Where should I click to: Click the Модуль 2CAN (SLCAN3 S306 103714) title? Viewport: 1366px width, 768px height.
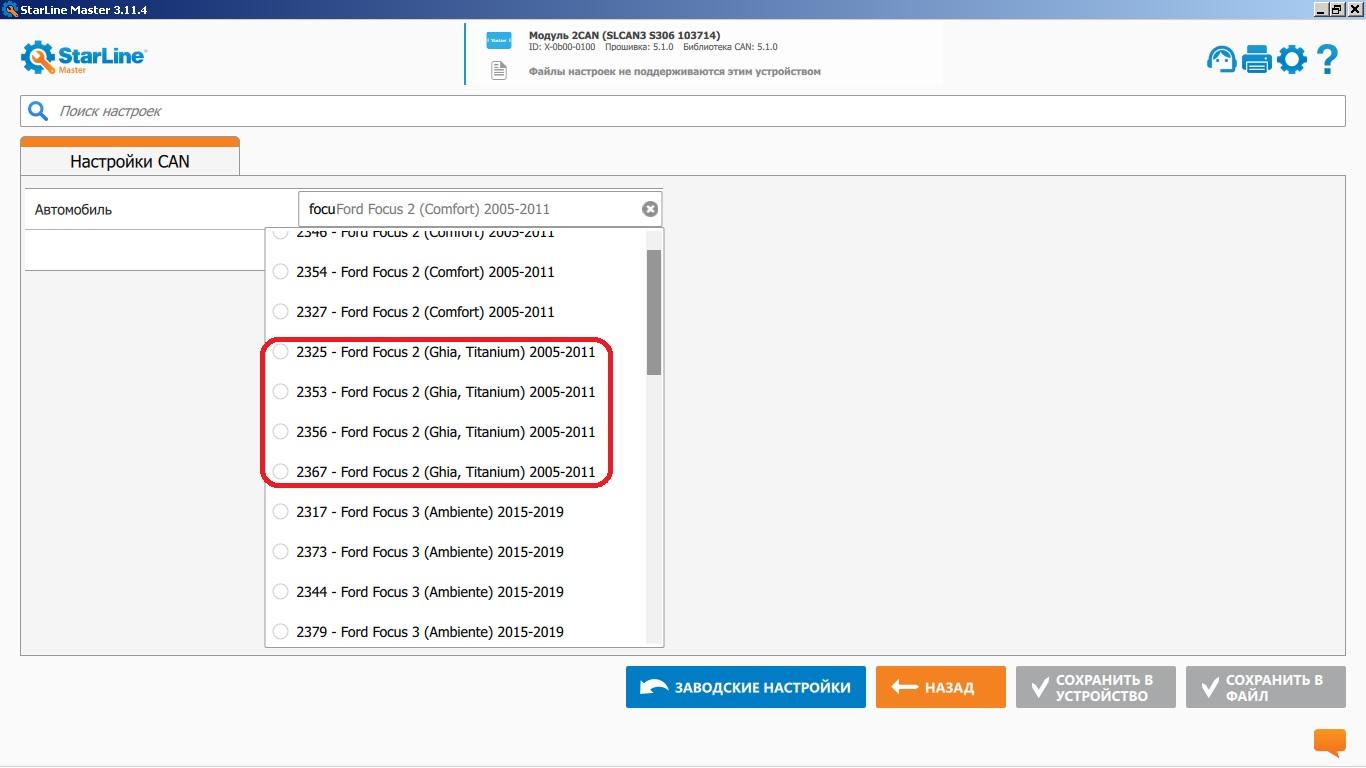[624, 35]
